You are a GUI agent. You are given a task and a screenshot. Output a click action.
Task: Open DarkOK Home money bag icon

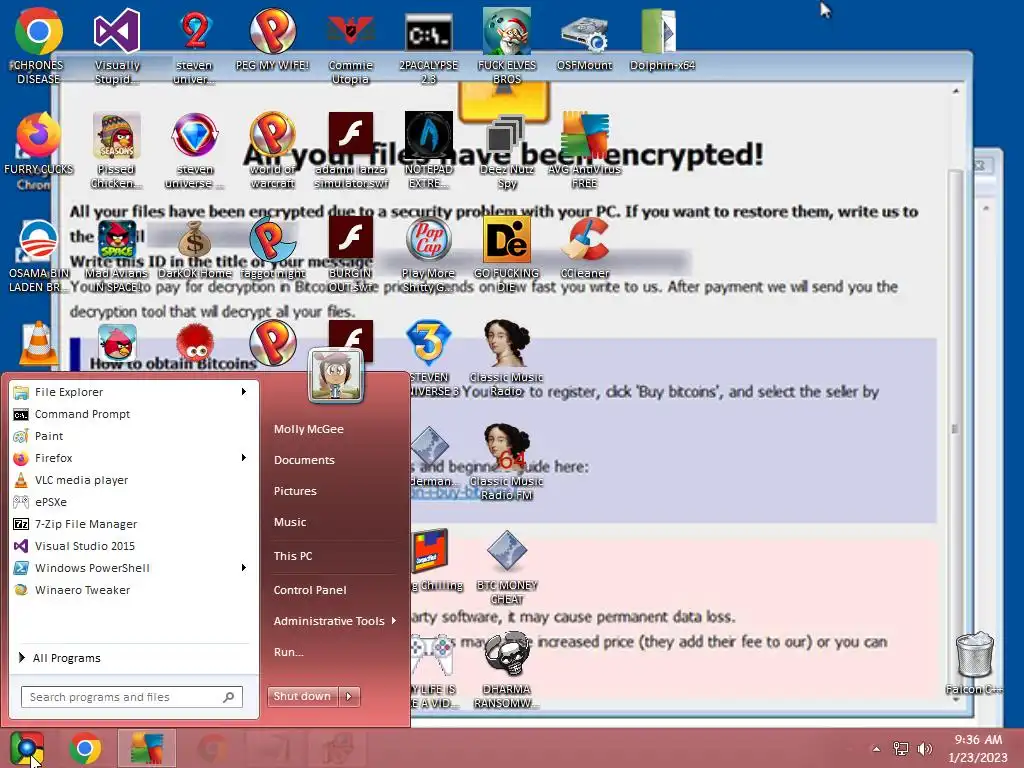pyautogui.click(x=195, y=248)
